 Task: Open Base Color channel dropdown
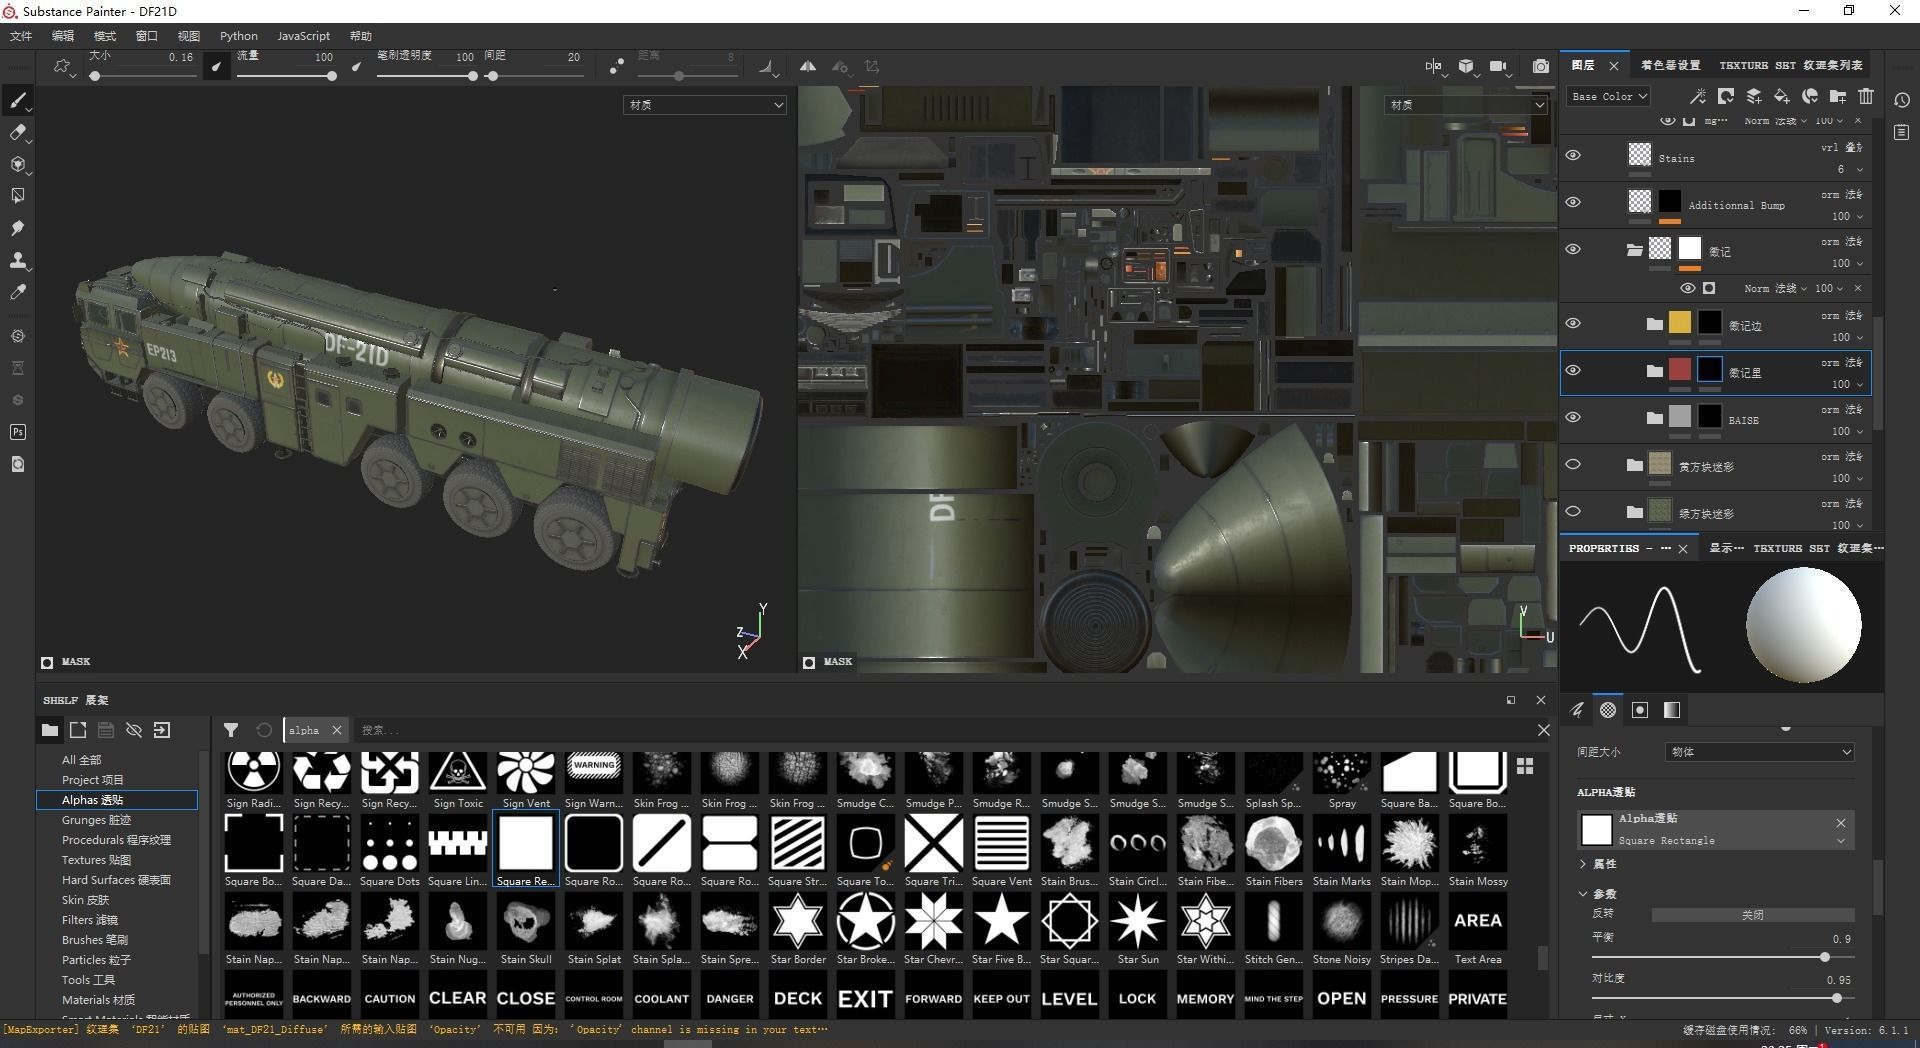[x=1608, y=97]
